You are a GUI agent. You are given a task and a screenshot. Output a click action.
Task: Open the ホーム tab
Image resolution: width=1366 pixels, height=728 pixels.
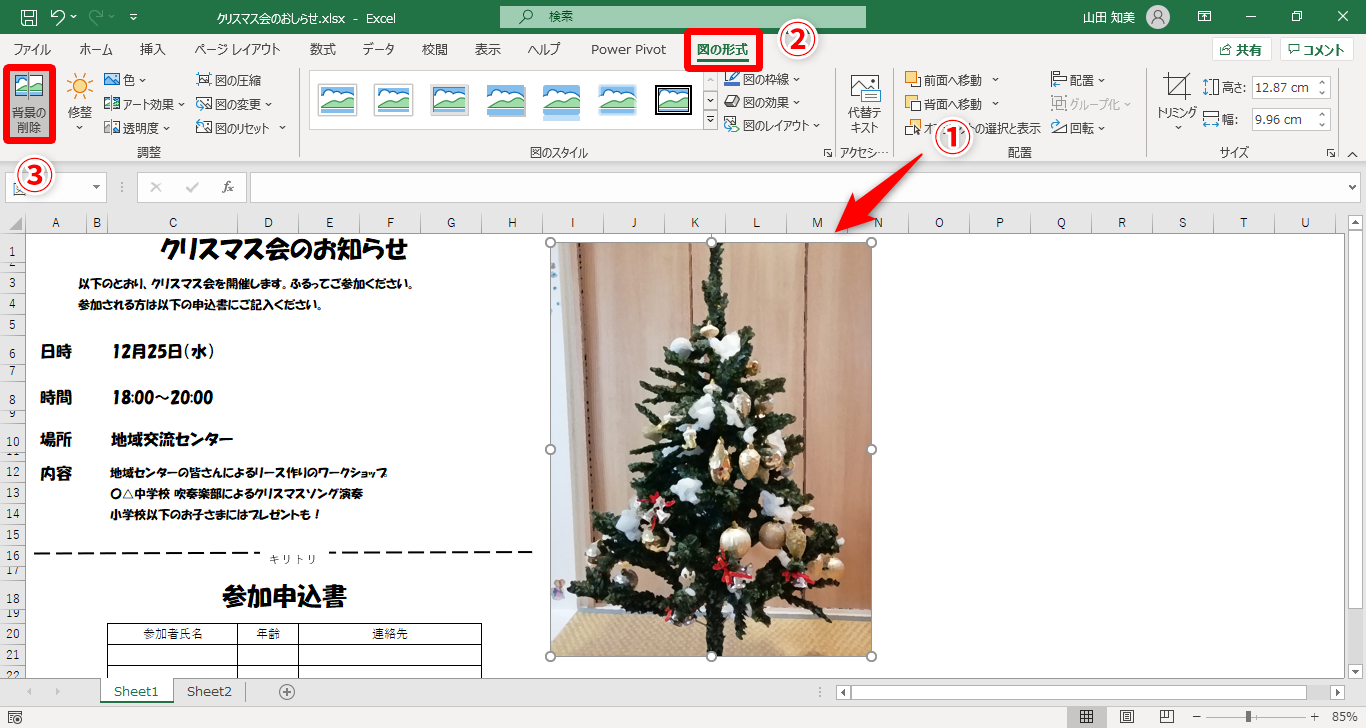pyautogui.click(x=96, y=49)
